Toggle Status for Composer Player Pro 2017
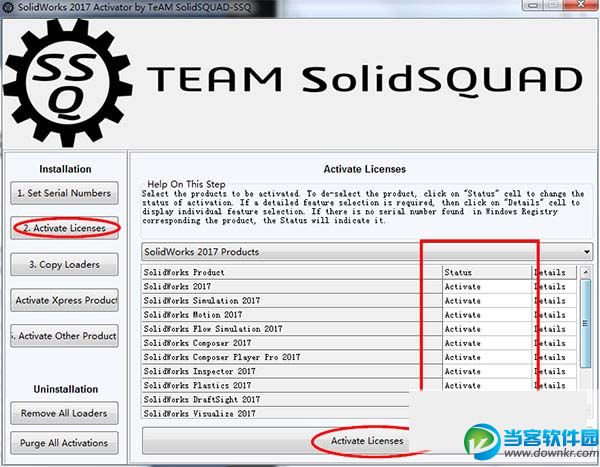The image size is (600, 467). pos(487,357)
